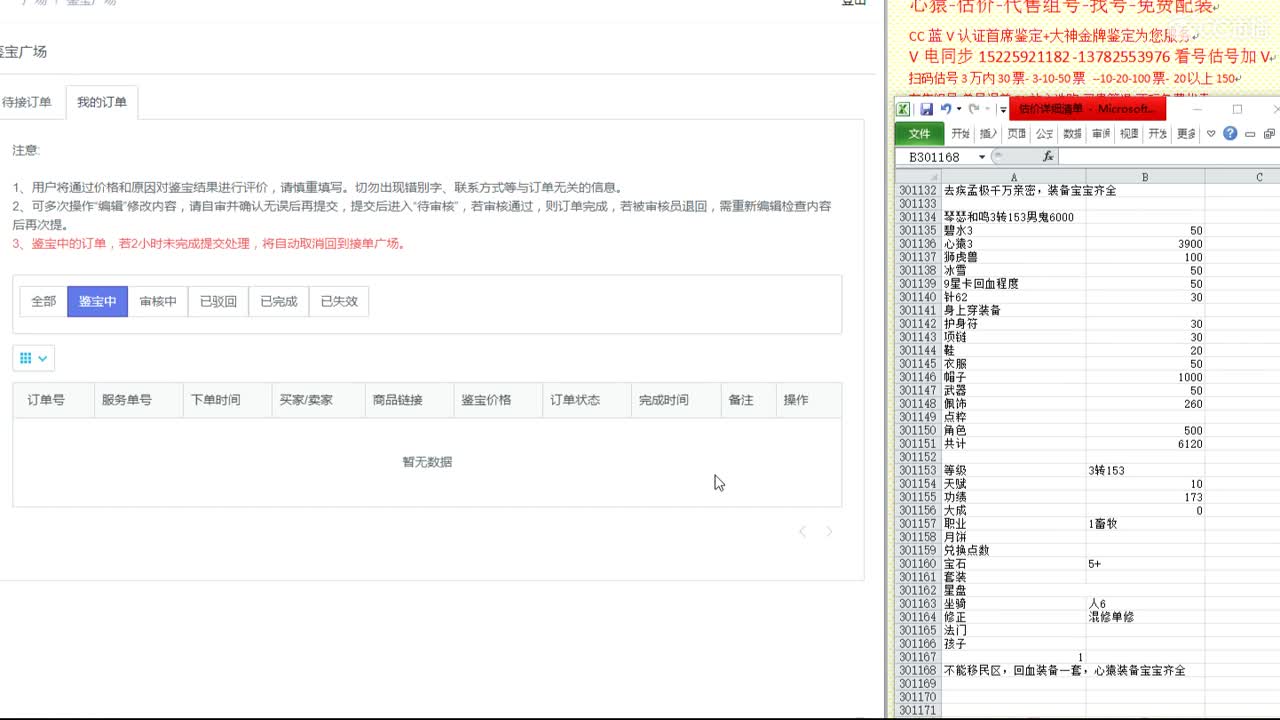1280x720 pixels.
Task: Open the Name Box dropdown arrow
Action: pyautogui.click(x=982, y=157)
